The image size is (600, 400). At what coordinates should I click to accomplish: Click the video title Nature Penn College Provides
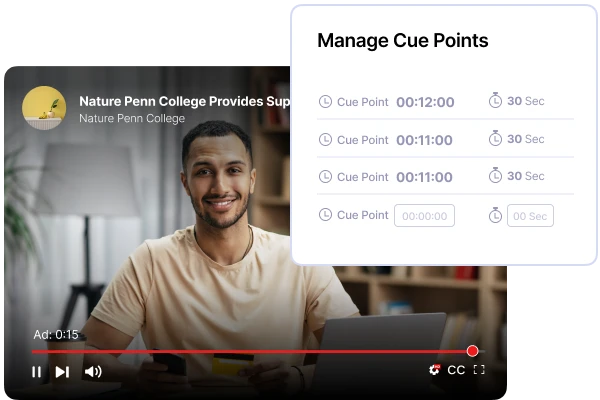[x=184, y=101]
